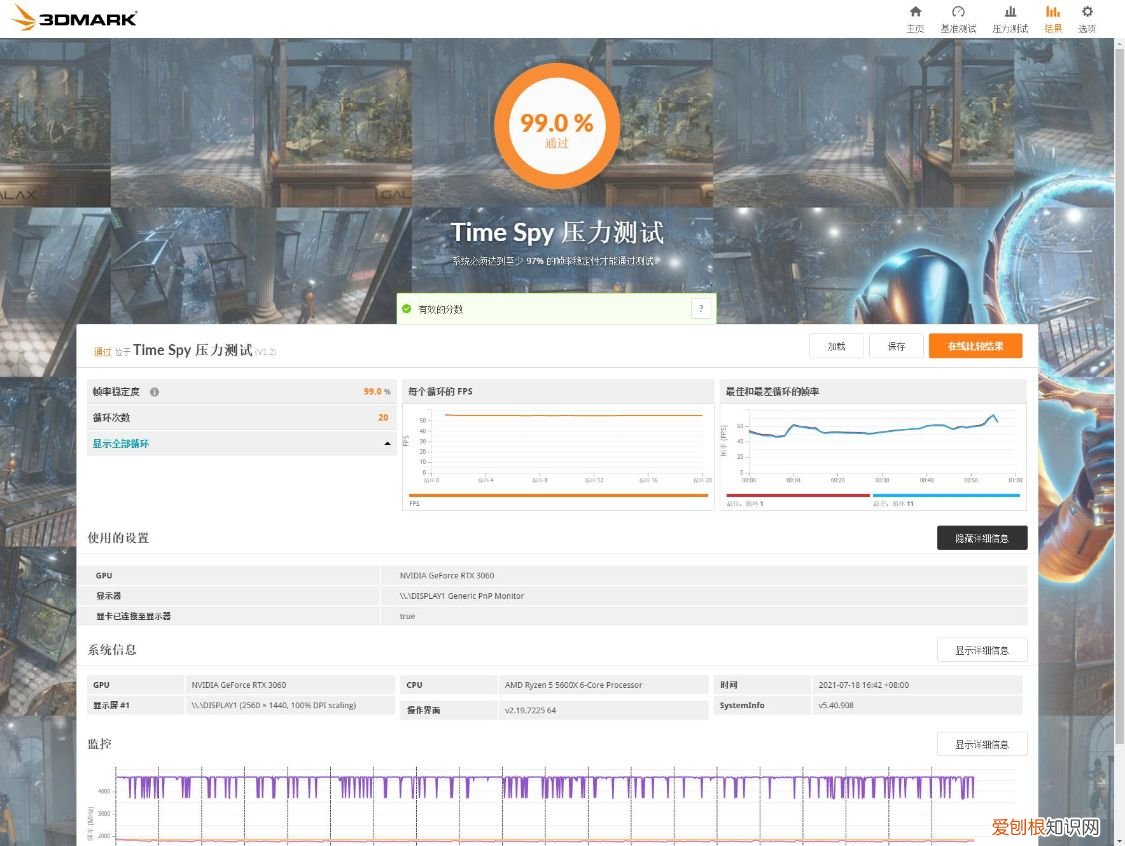Click the orange FPS legend bar
The width and height of the screenshot is (1125, 846).
click(558, 495)
